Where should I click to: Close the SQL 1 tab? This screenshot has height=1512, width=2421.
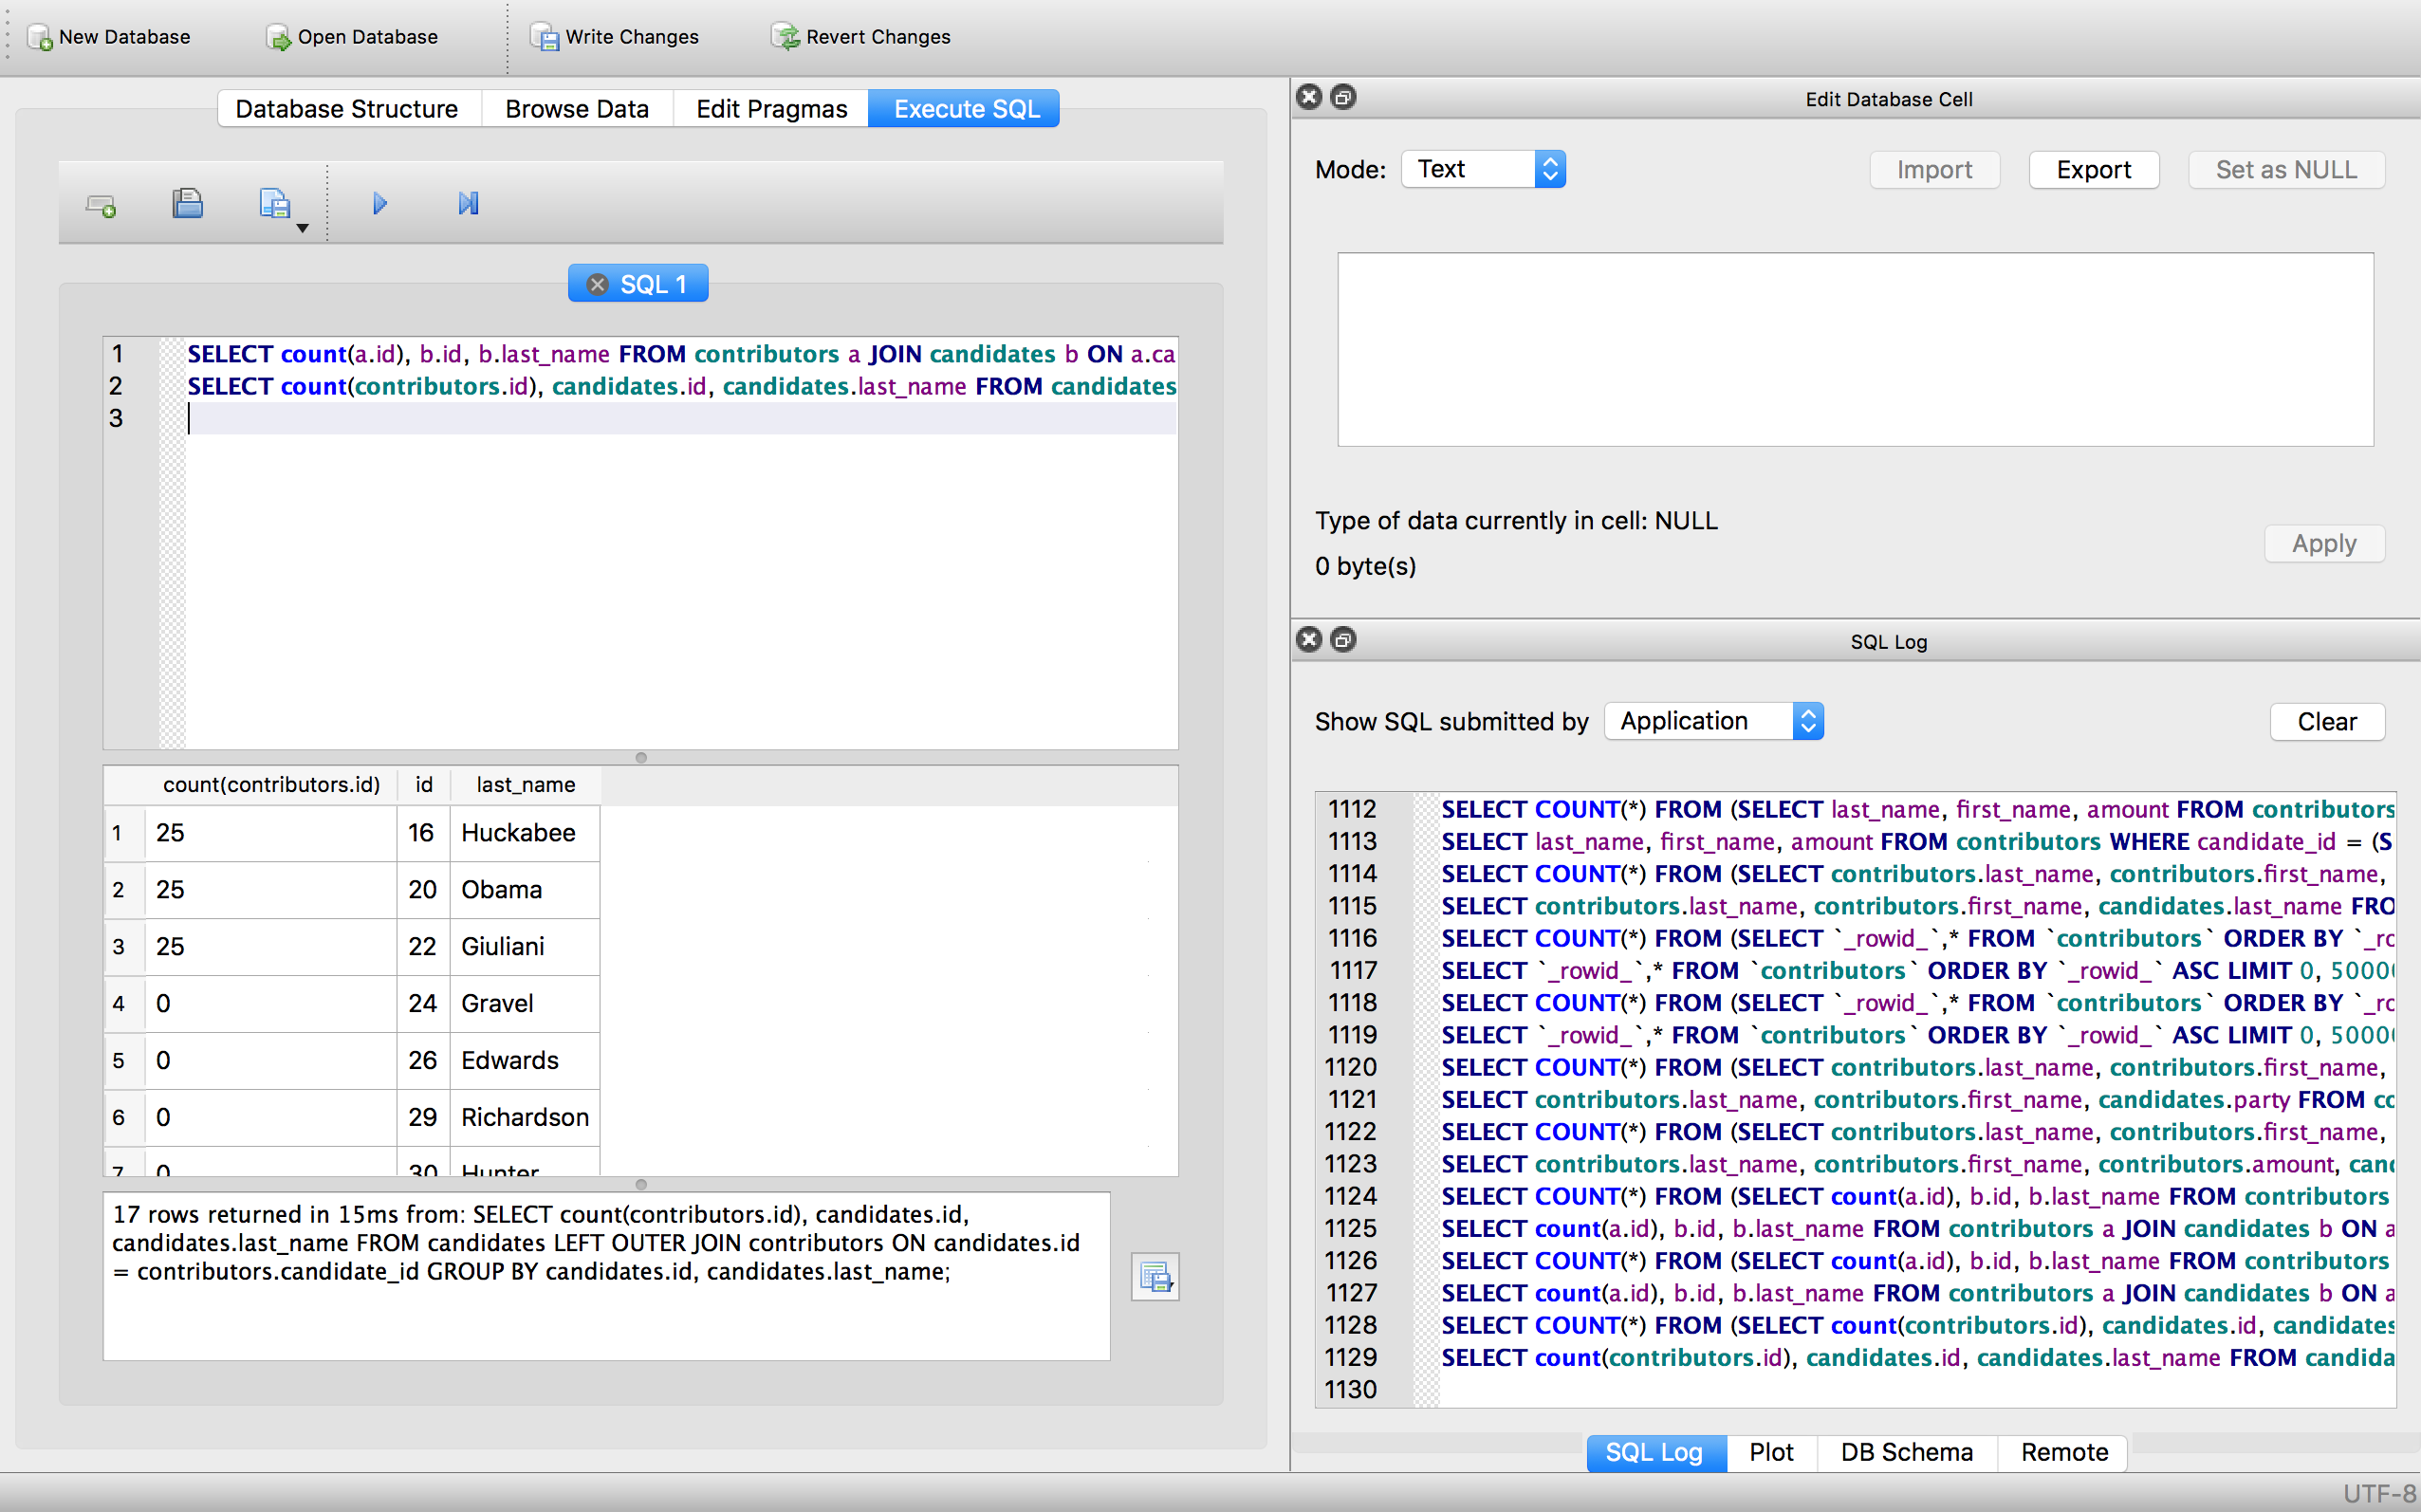[x=598, y=283]
